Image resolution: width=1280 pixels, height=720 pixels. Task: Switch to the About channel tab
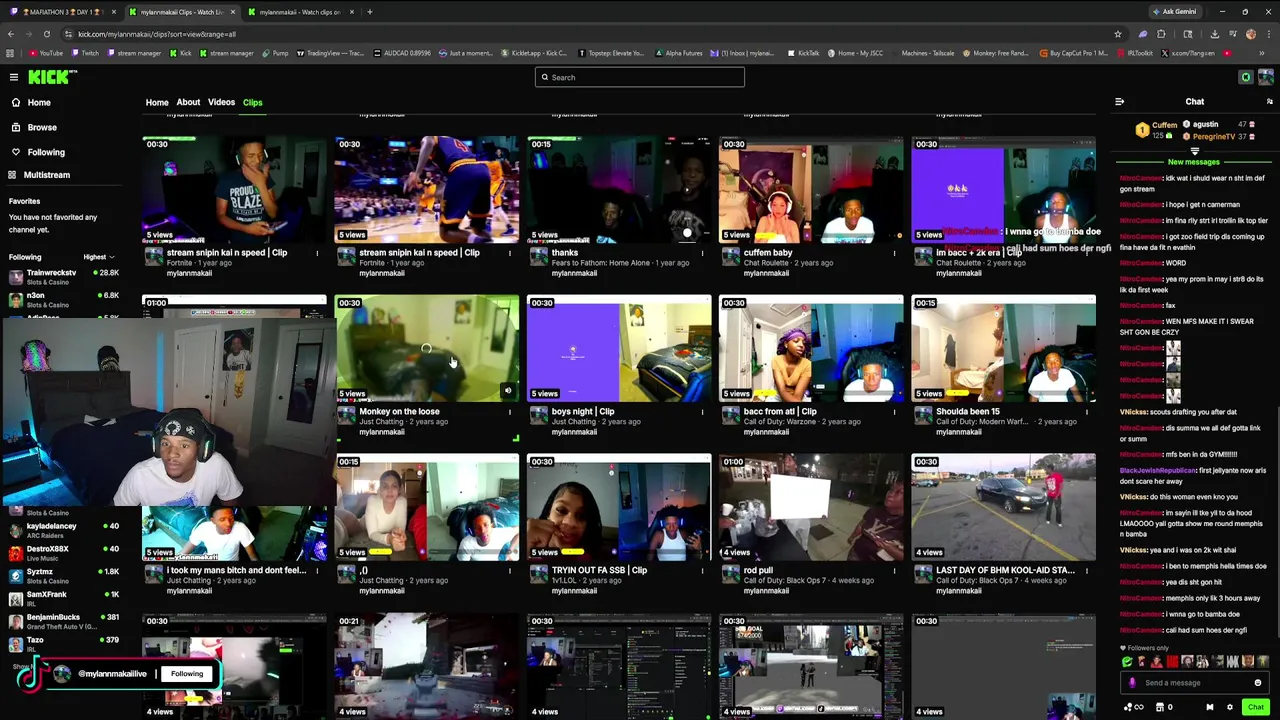pyautogui.click(x=188, y=102)
